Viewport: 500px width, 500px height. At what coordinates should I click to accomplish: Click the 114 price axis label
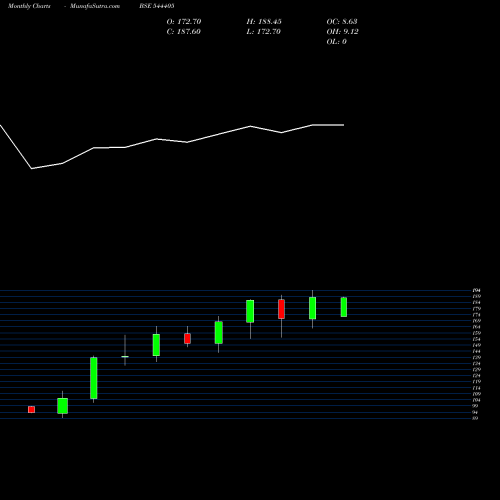point(477,388)
